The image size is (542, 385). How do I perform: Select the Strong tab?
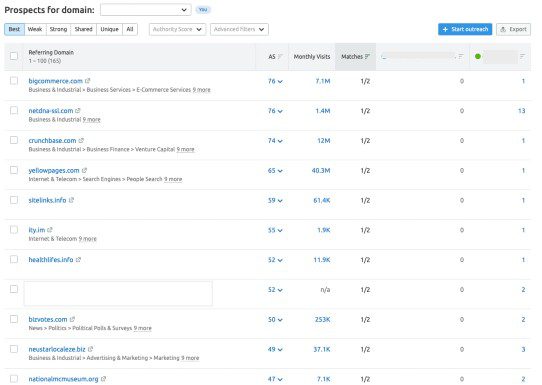(58, 29)
